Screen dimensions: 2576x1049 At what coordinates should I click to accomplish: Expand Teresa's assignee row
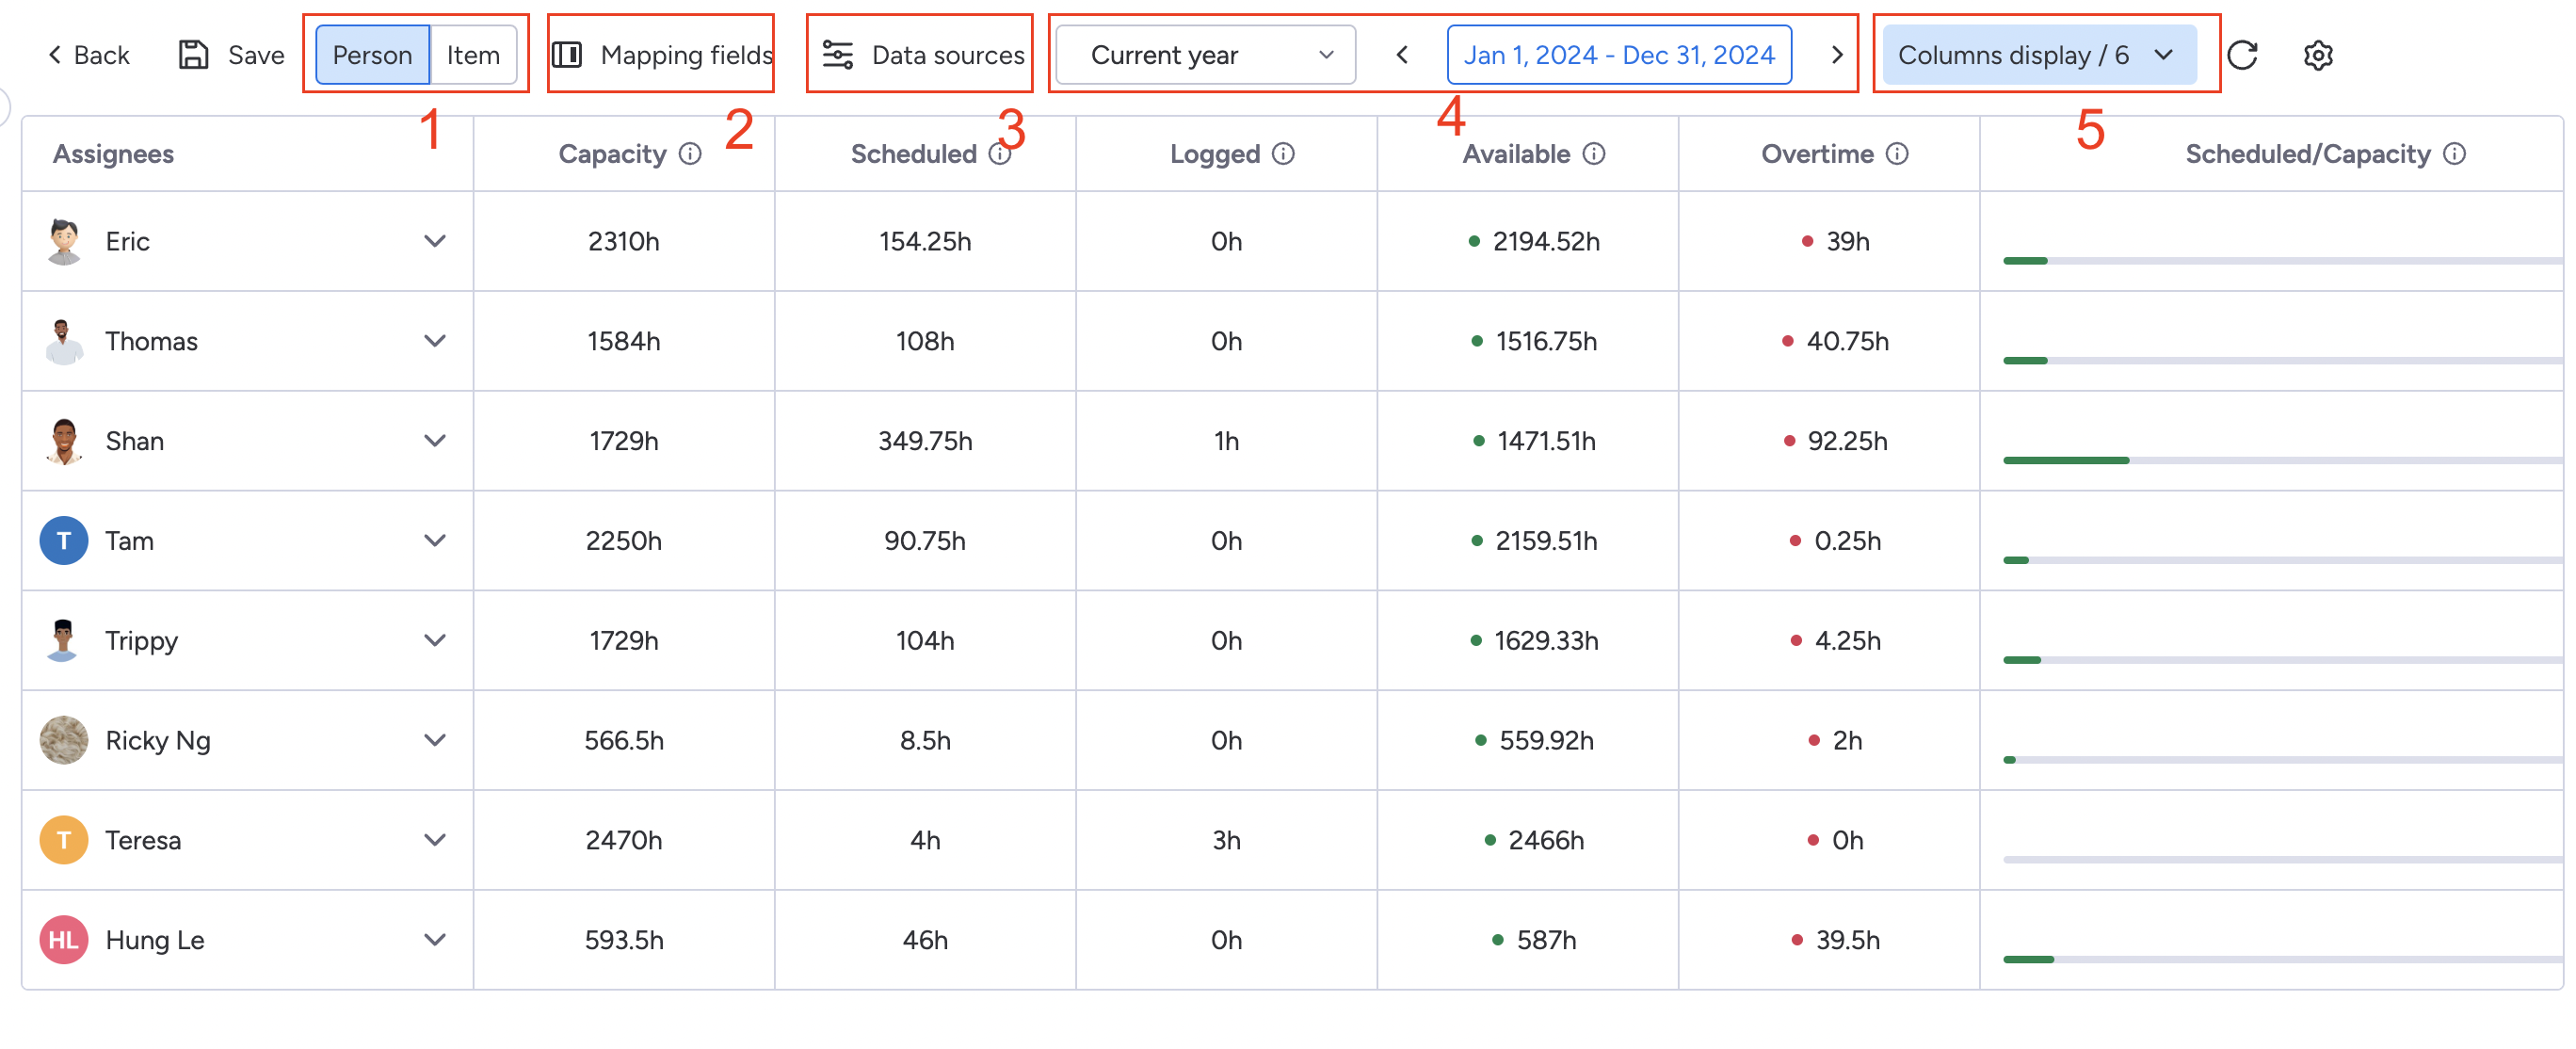(x=435, y=840)
